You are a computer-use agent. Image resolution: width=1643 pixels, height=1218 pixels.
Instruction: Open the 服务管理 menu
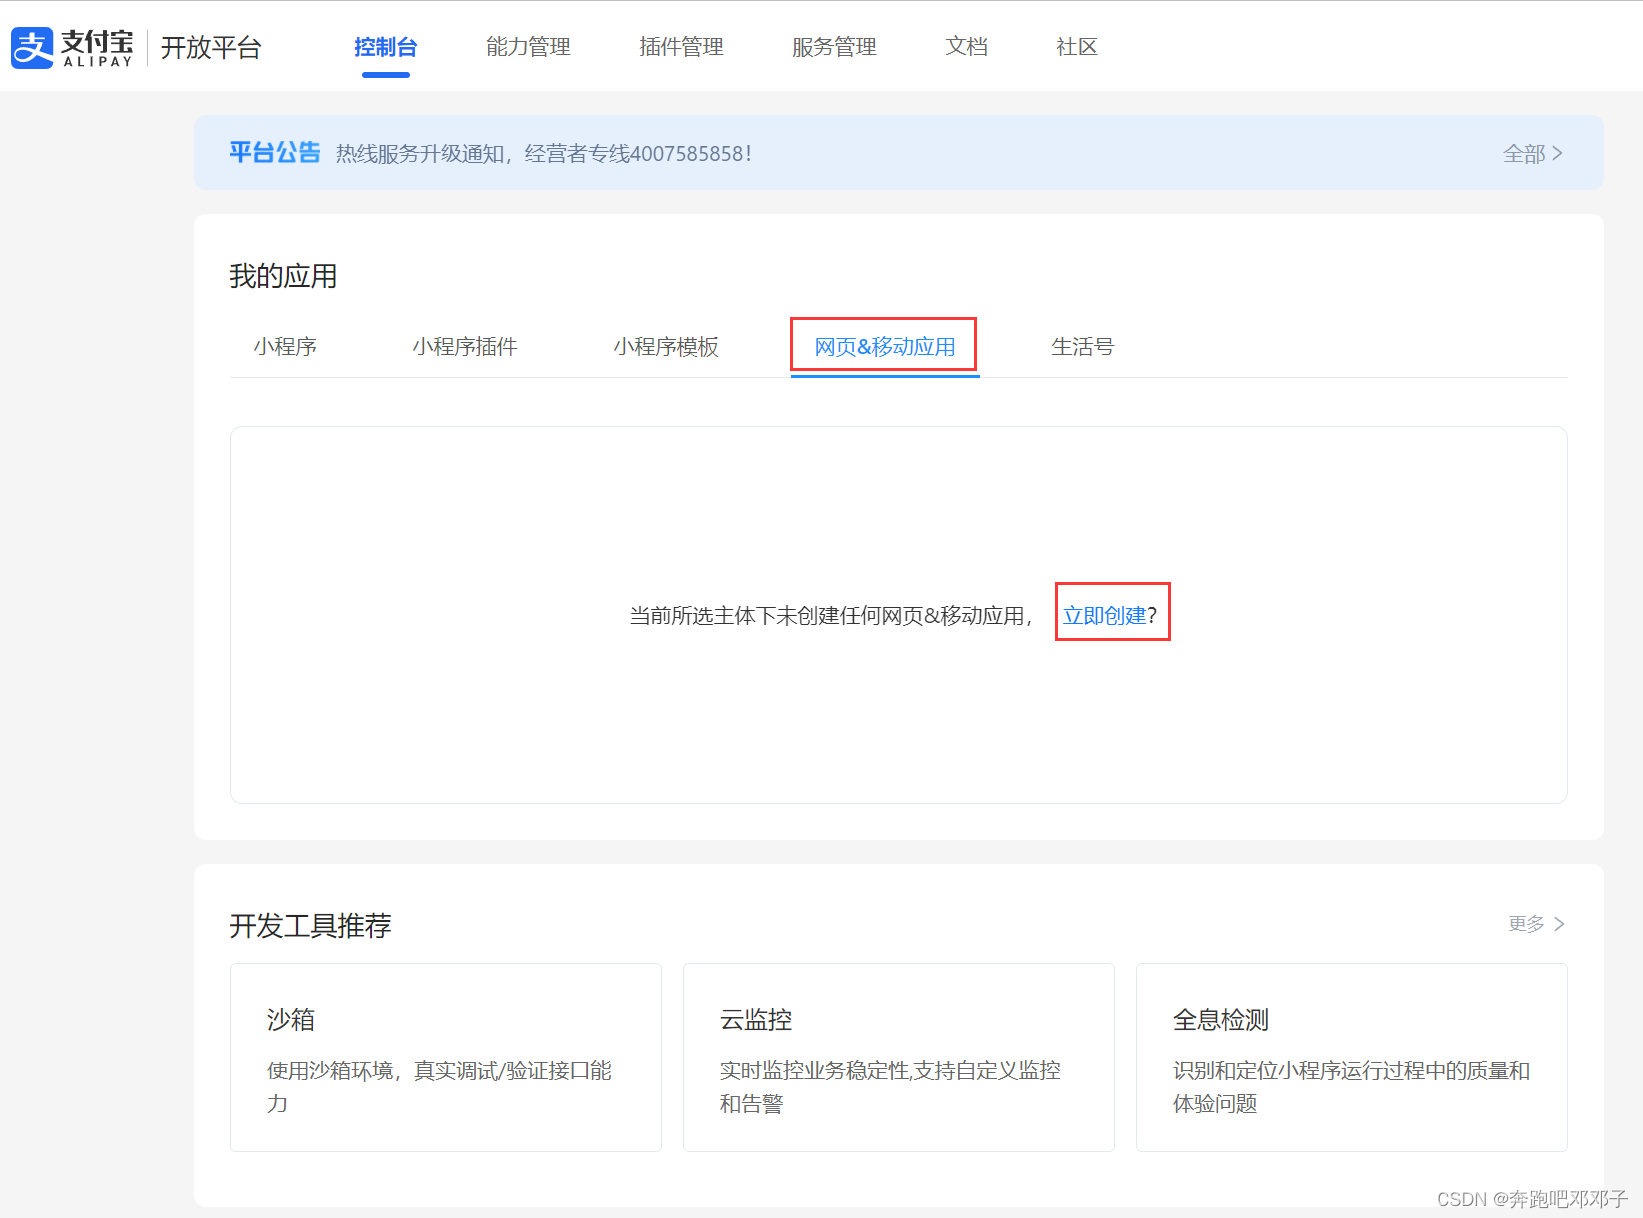[x=834, y=47]
